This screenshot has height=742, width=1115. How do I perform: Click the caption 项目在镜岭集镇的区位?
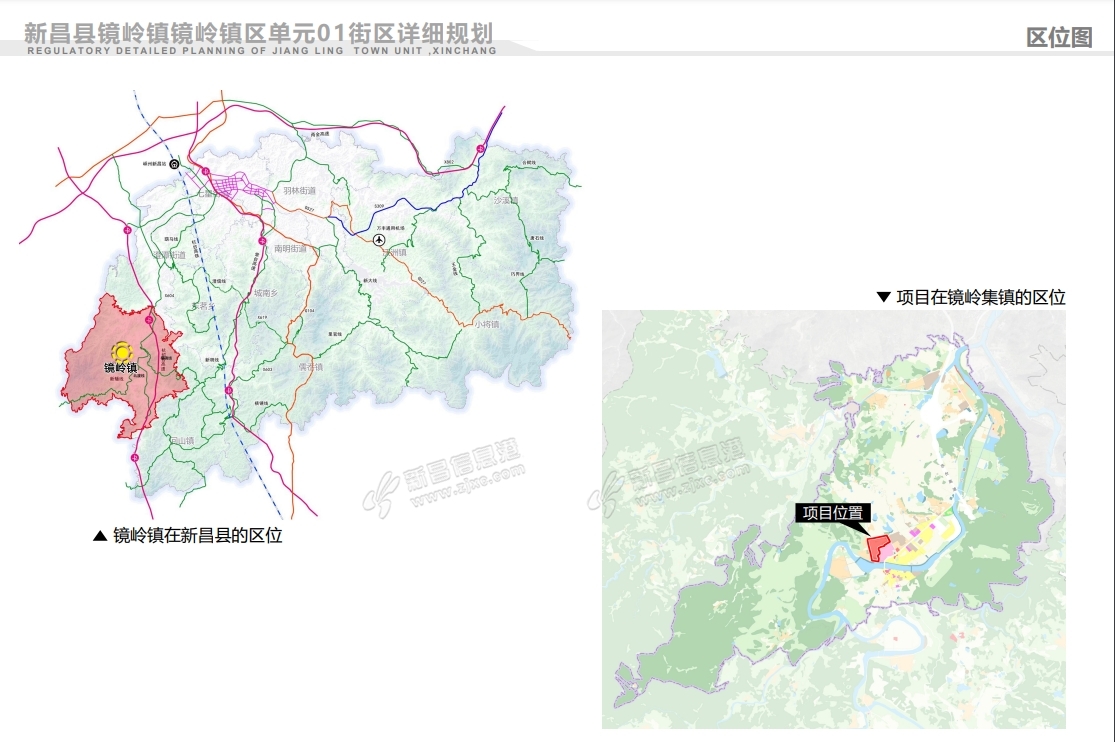point(980,297)
